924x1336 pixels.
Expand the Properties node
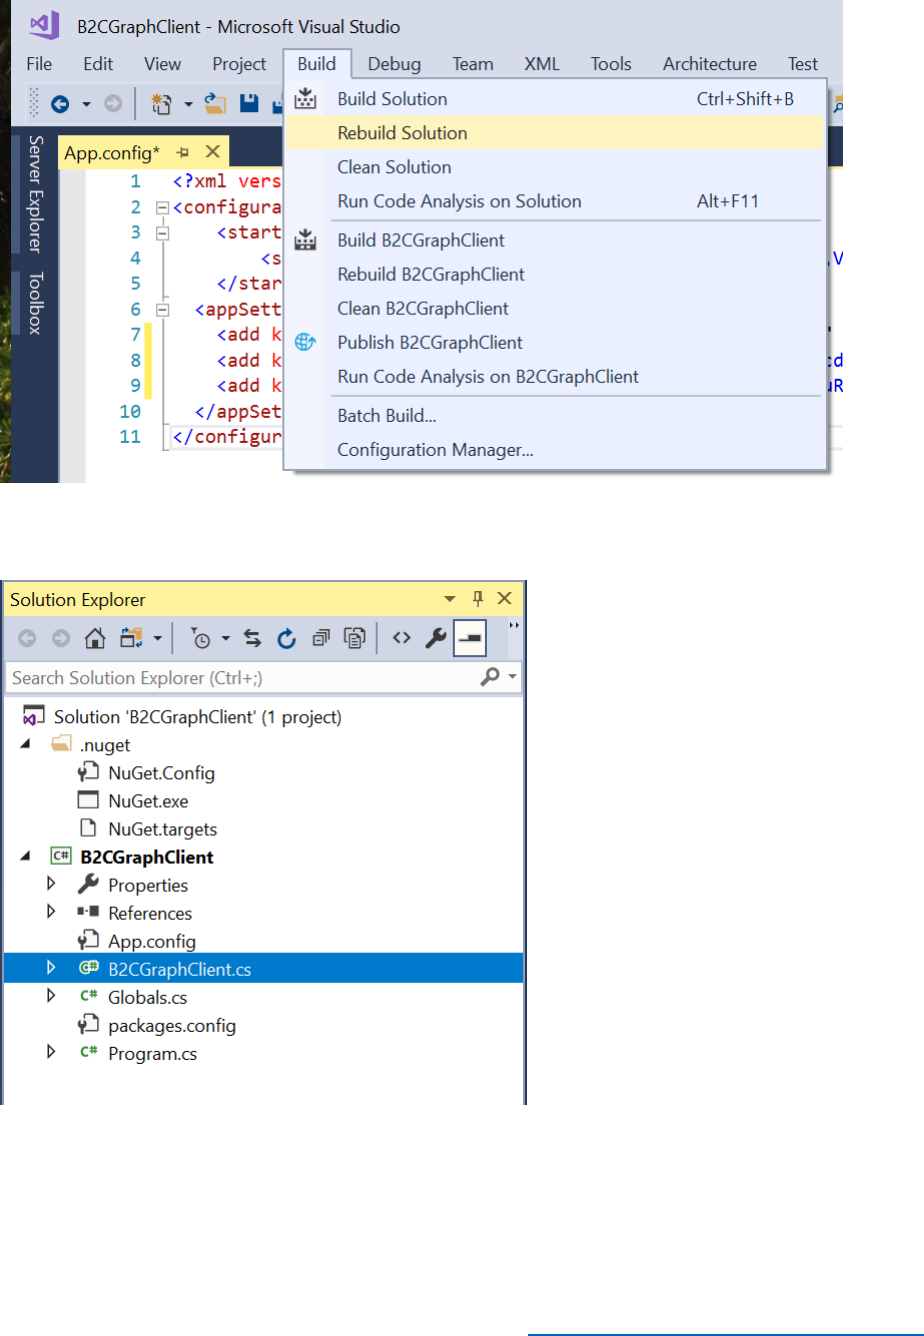(x=51, y=884)
